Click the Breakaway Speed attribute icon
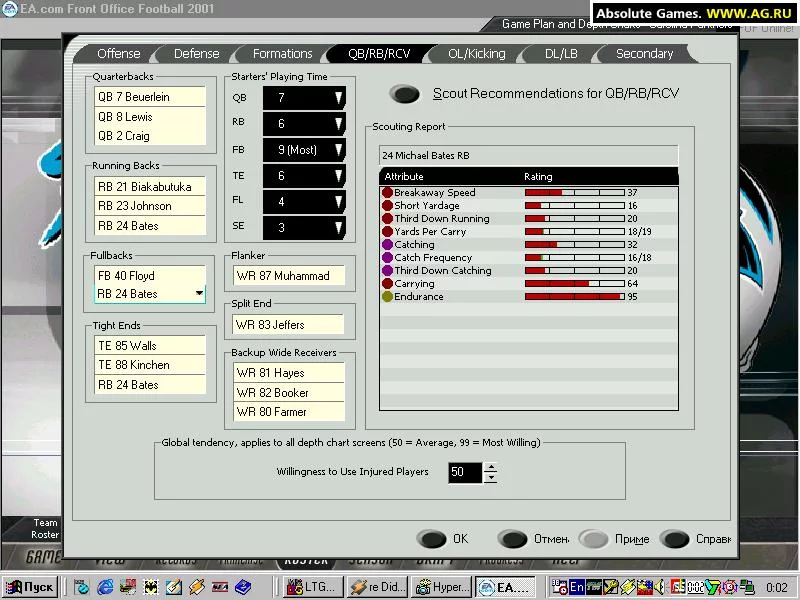Screen dimensions: 800x600 click(387, 192)
